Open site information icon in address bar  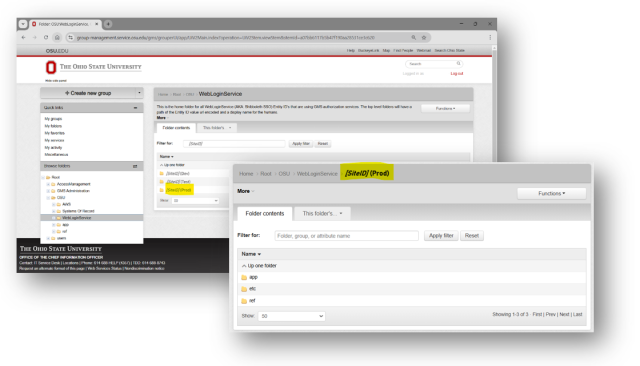click(x=70, y=38)
